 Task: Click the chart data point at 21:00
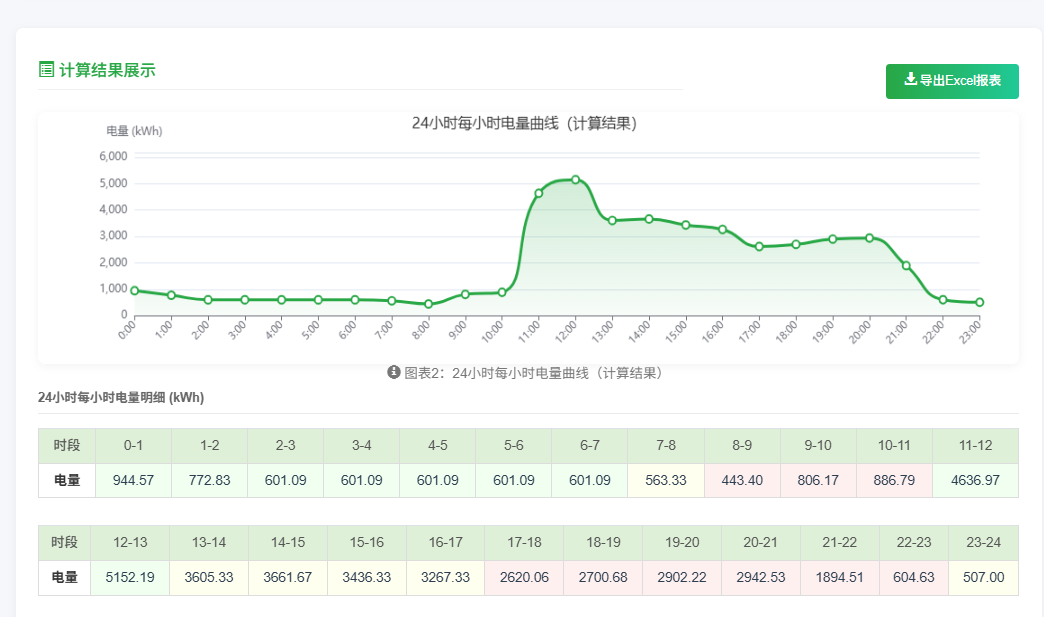tap(906, 266)
